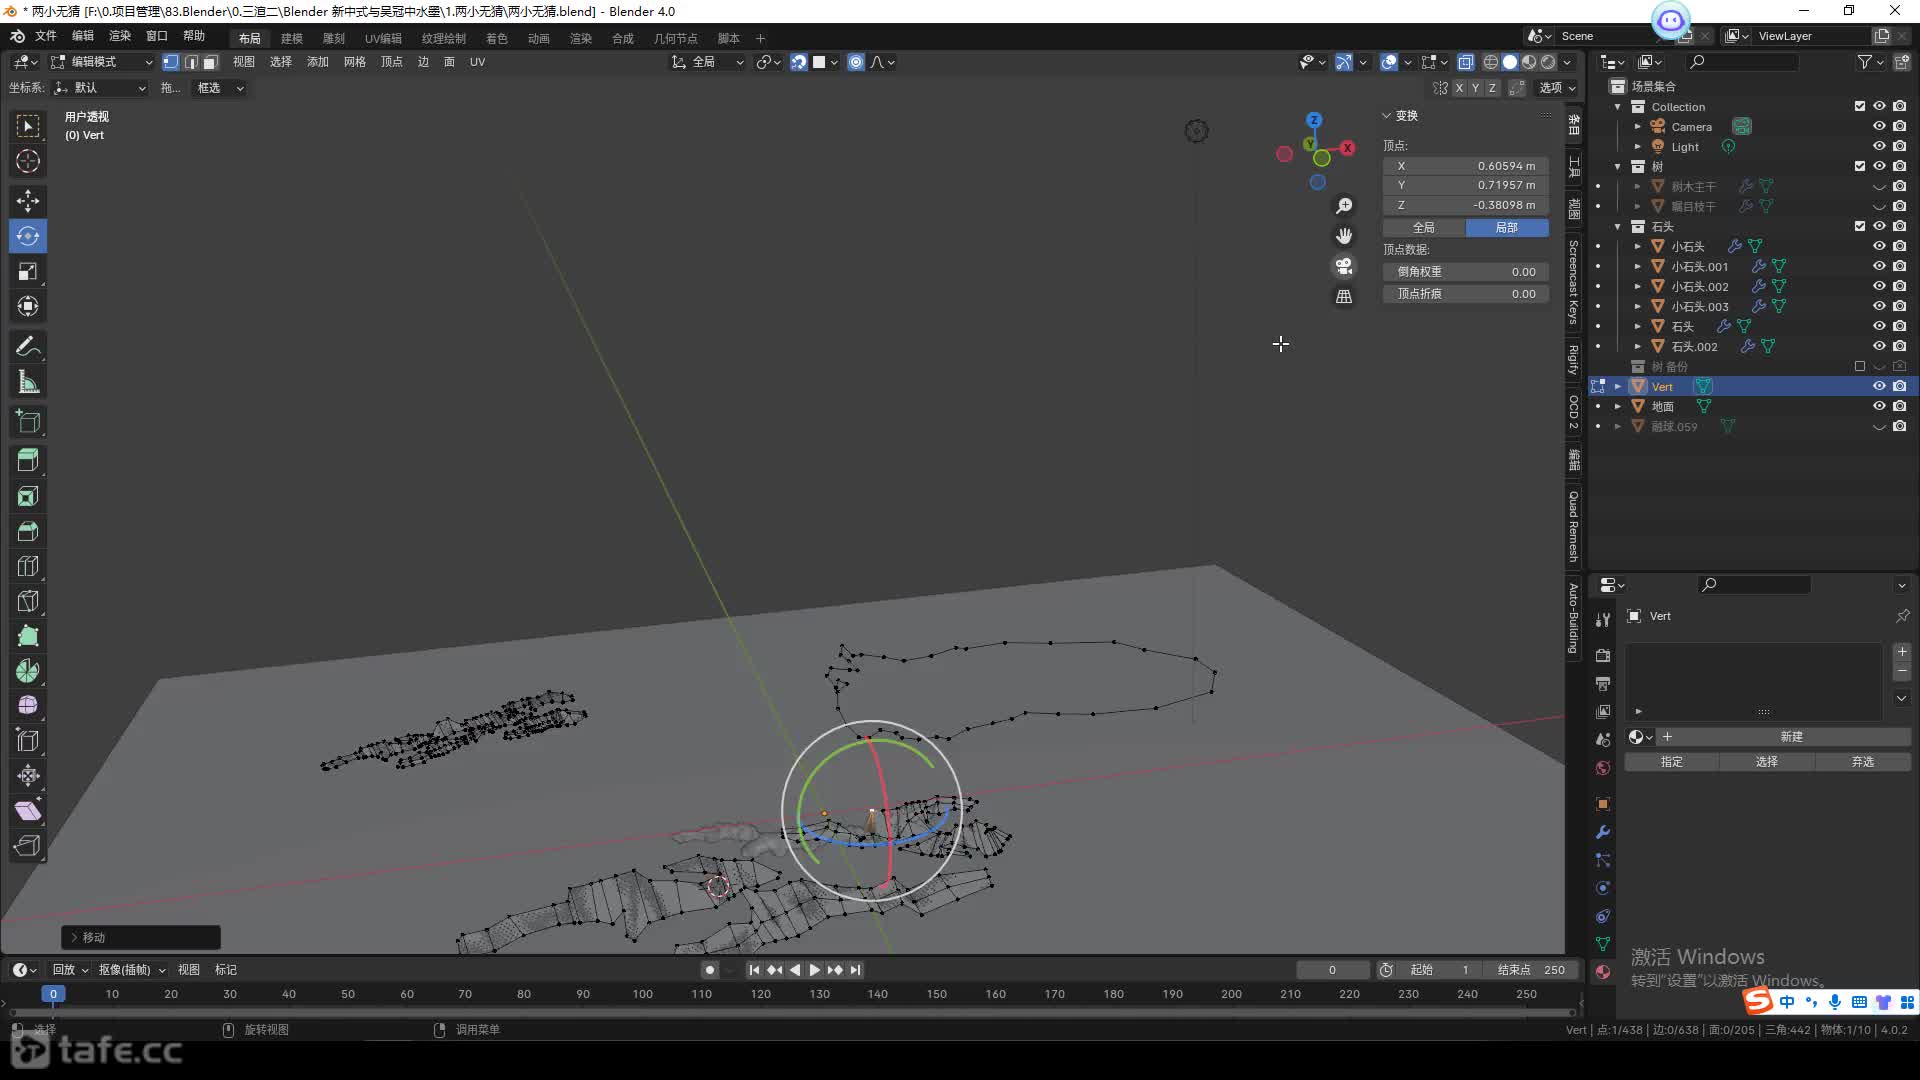Hide the Camera in viewport
The image size is (1920, 1080).
(x=1879, y=126)
